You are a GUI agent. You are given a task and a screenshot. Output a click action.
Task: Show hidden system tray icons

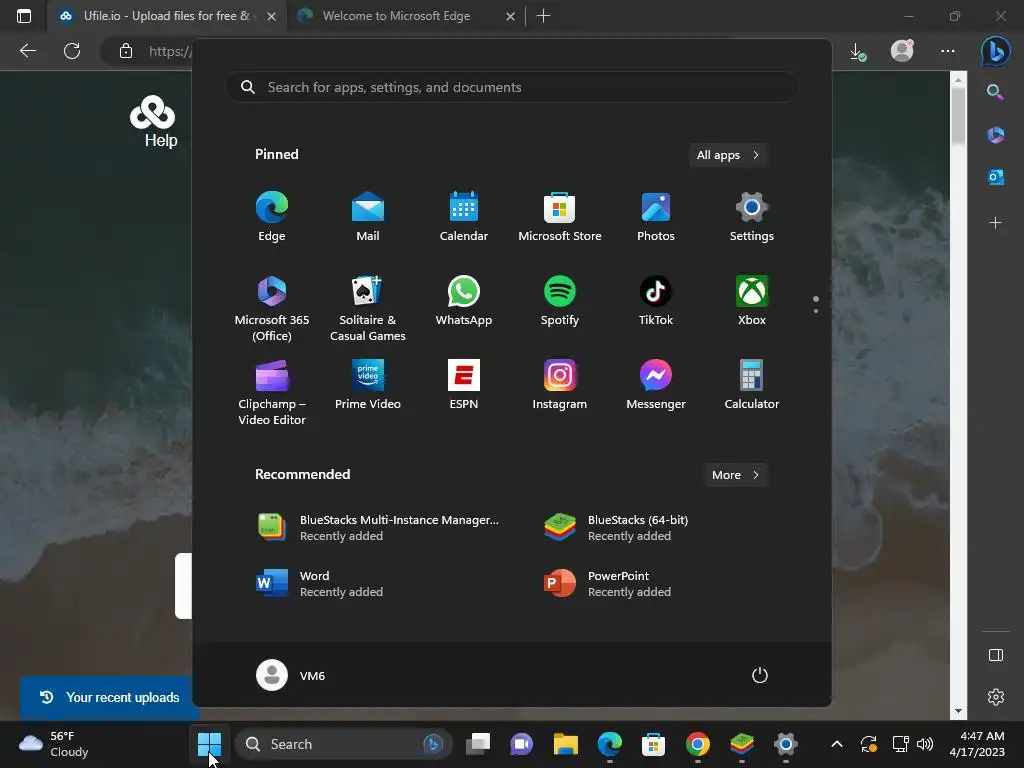(837, 744)
